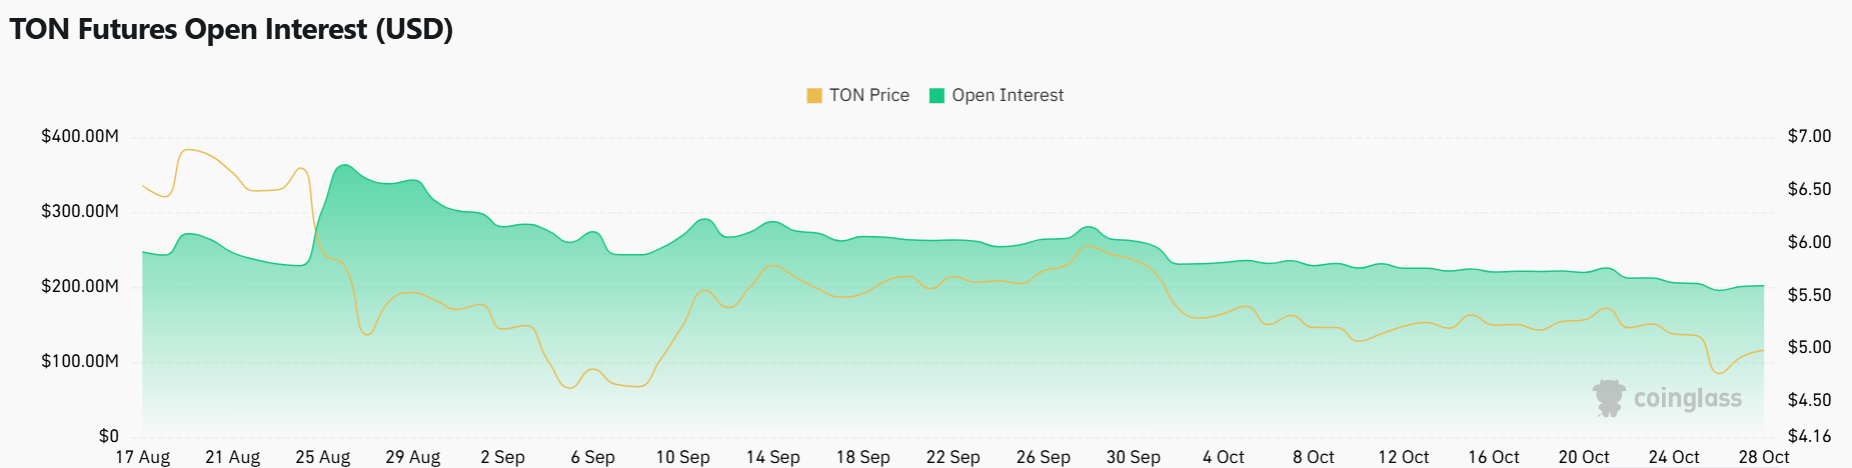Click the $200.00M left axis label
The height and width of the screenshot is (468, 1852).
80,286
